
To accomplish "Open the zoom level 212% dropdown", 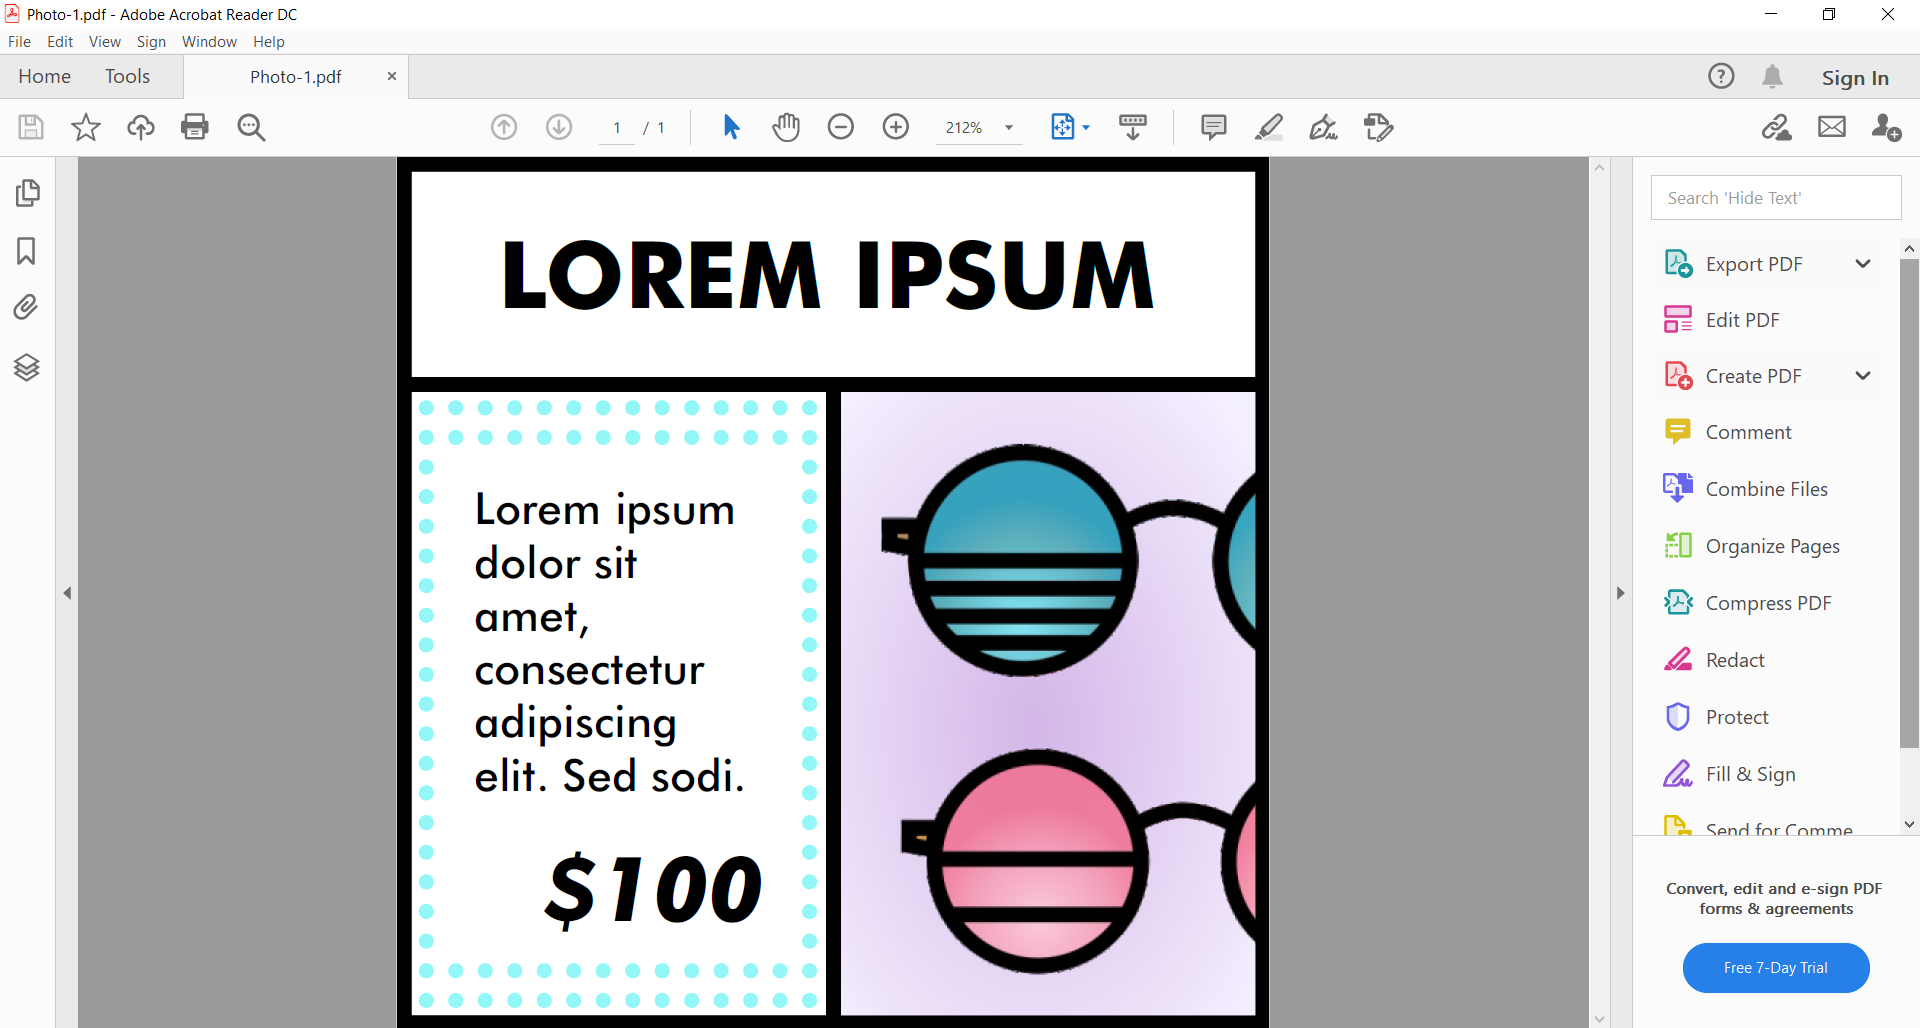I will click(1009, 128).
